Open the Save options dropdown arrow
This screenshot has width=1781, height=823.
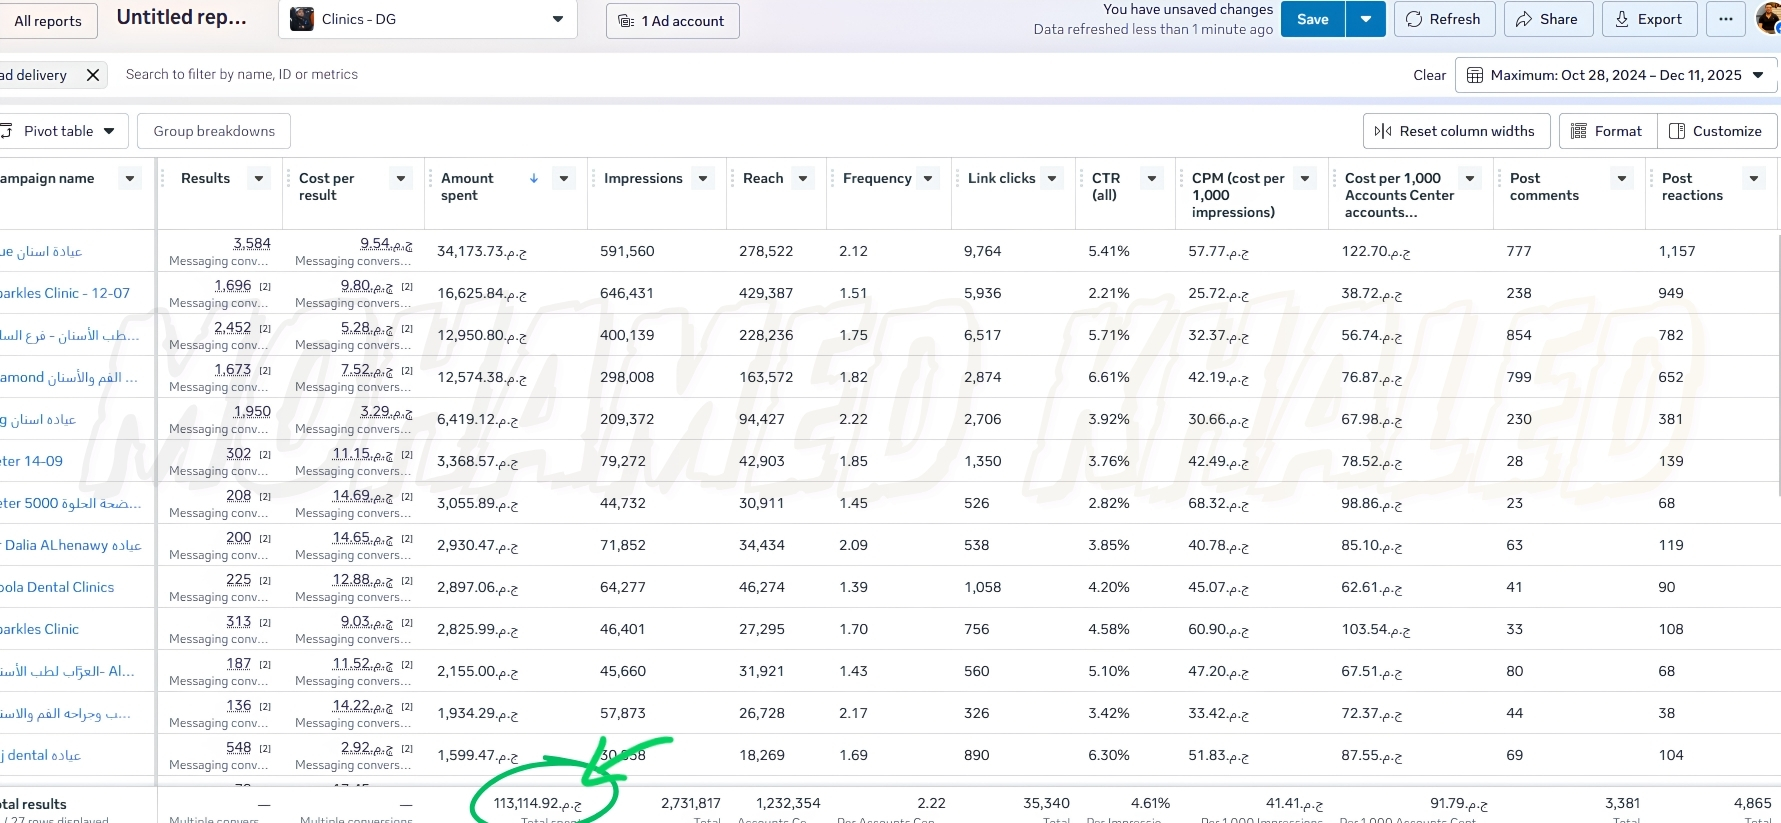[x=1365, y=19]
